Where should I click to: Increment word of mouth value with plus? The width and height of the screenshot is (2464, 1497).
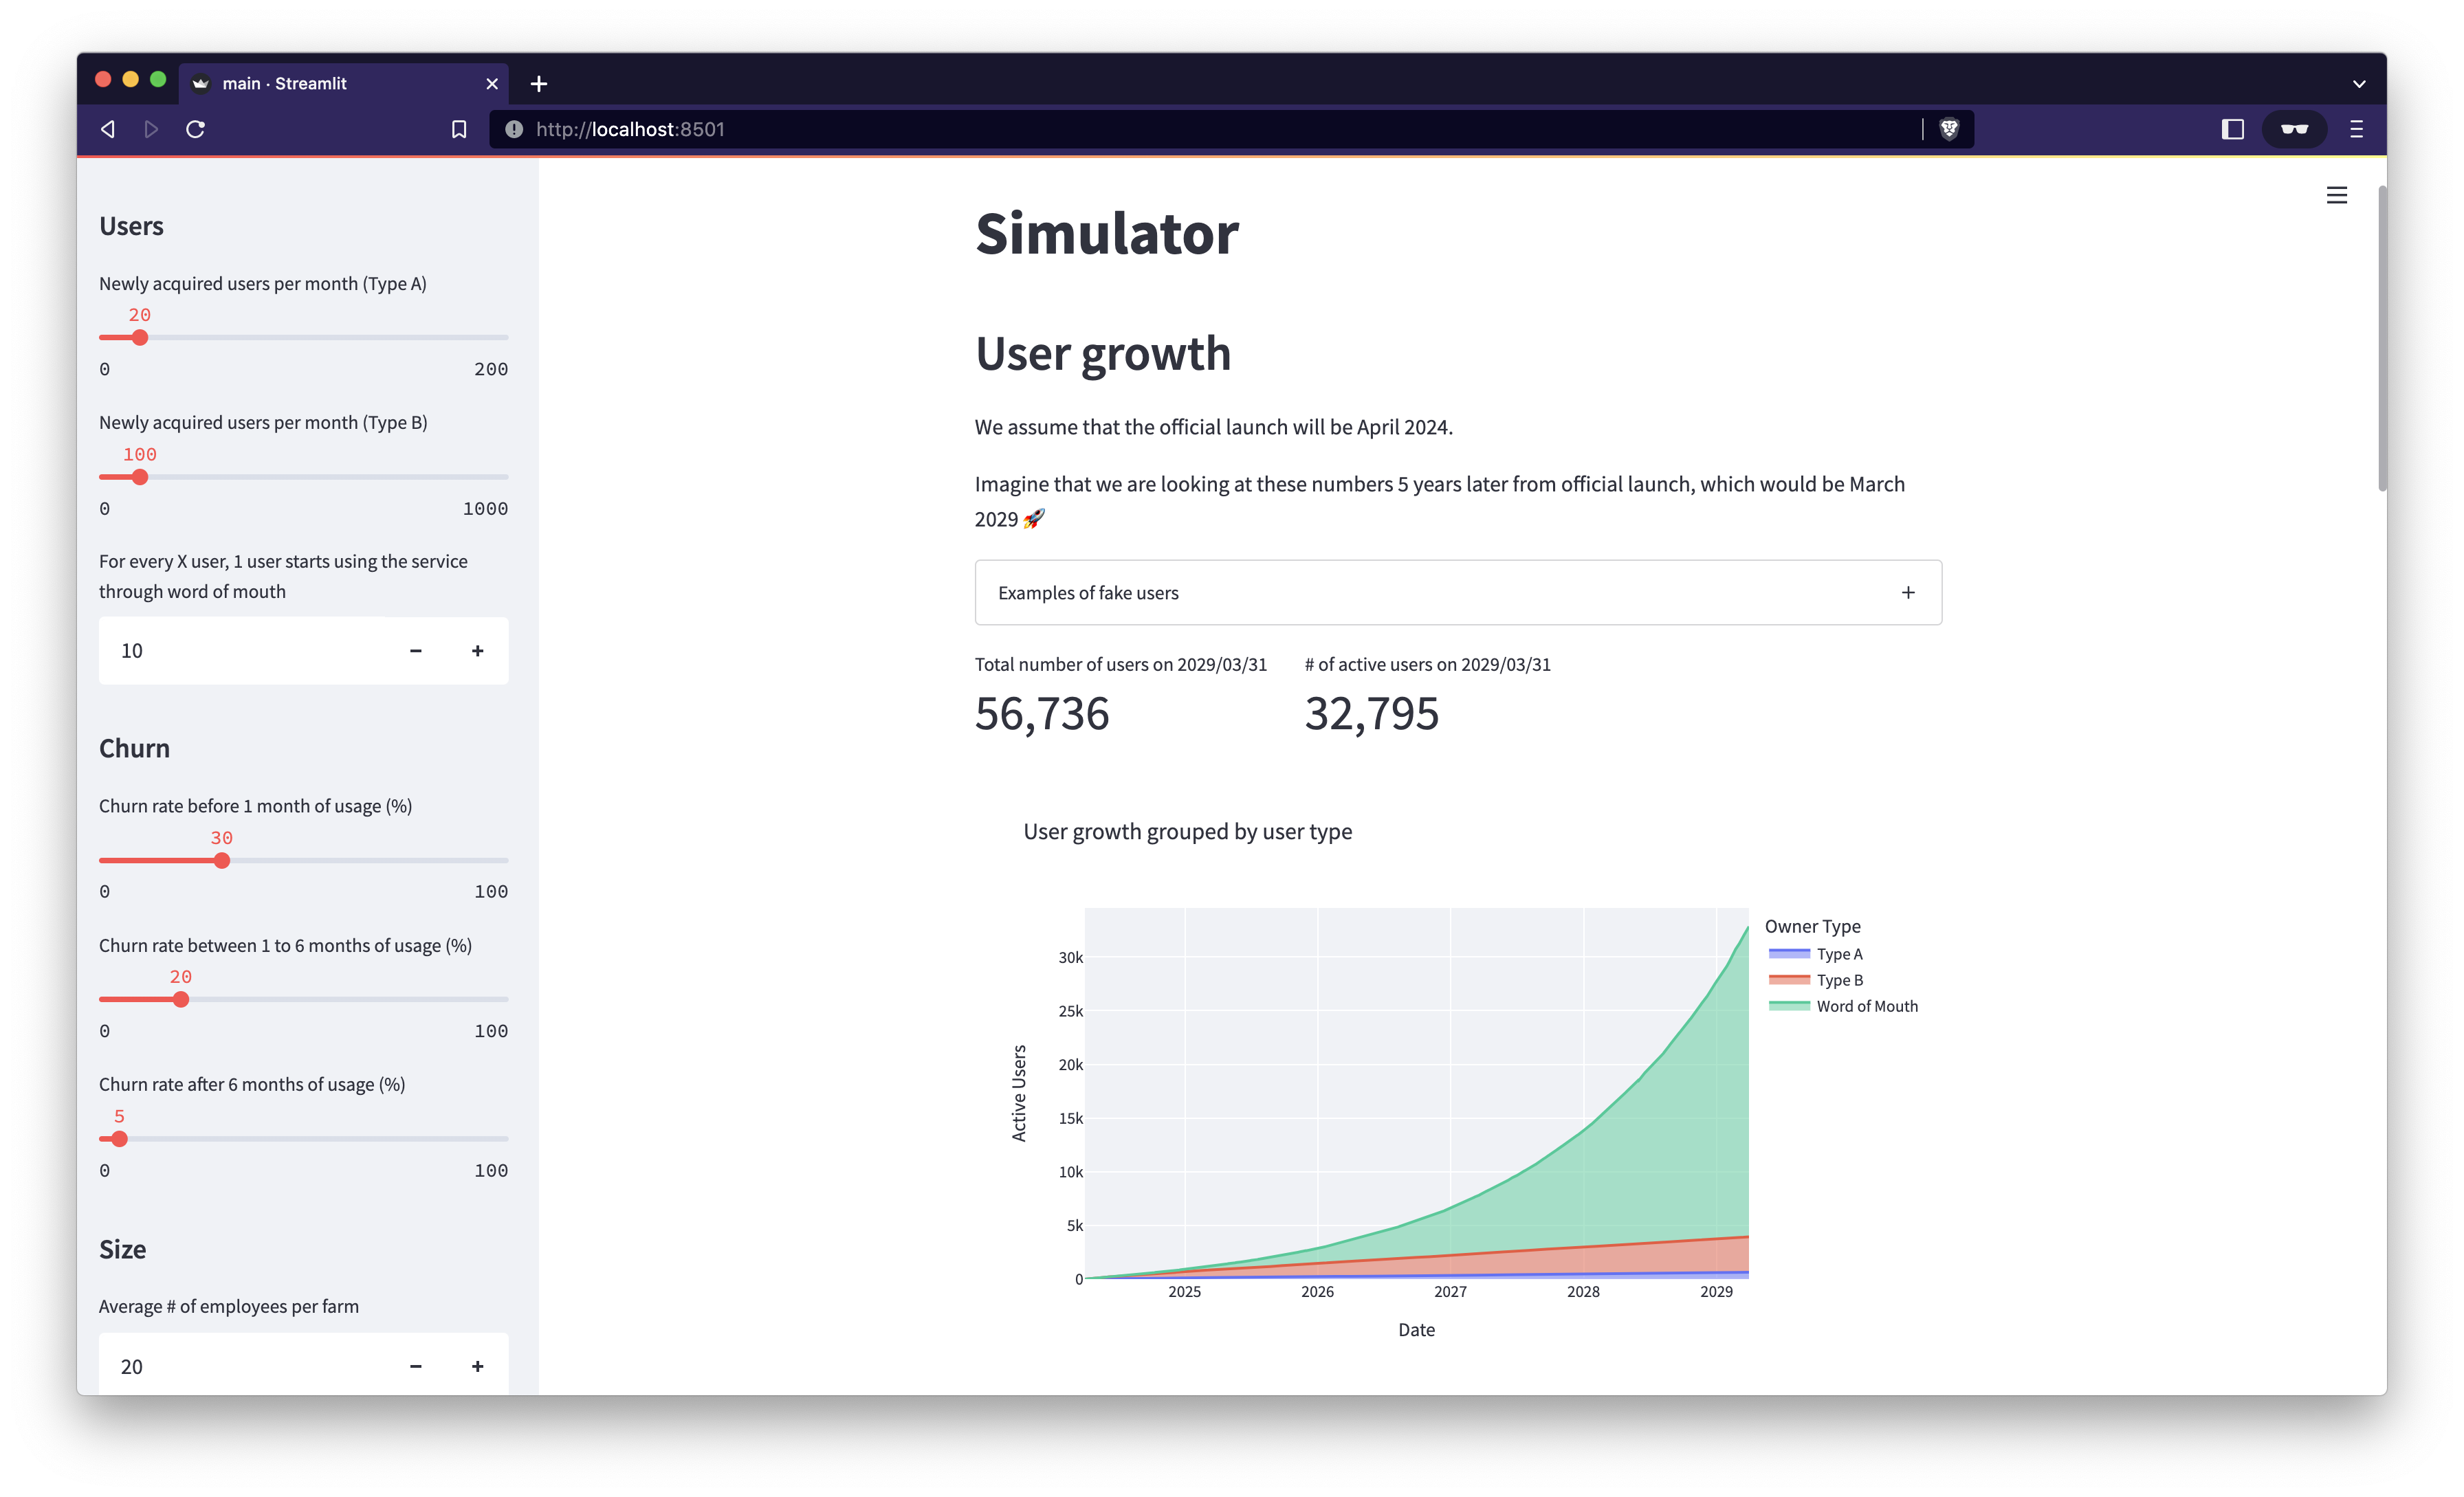pos(478,651)
